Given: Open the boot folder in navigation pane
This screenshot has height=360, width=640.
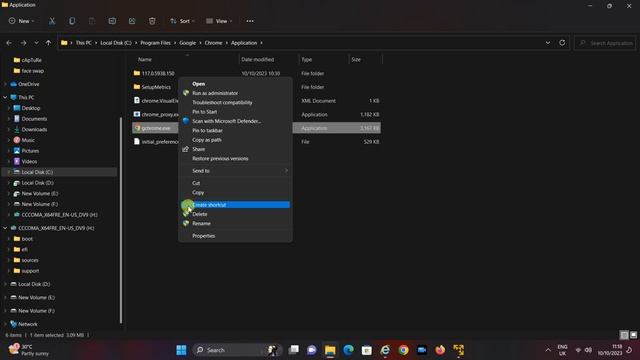Looking at the screenshot, I should click(27, 239).
